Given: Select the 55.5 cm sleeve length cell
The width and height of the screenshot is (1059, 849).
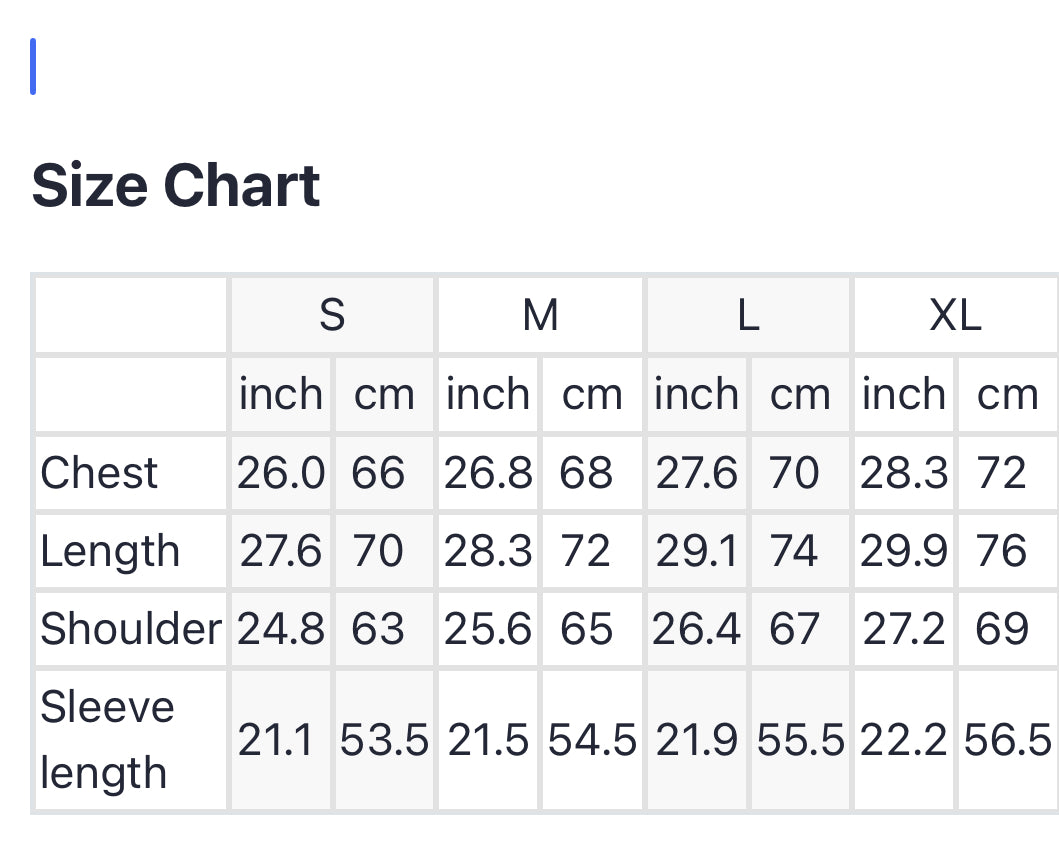Looking at the screenshot, I should (800, 740).
